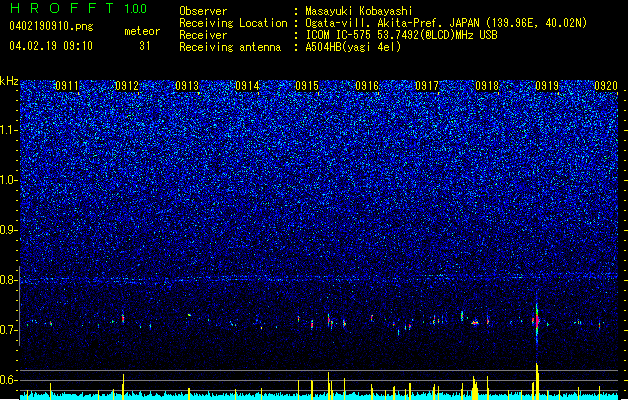Image resolution: width=629 pixels, height=400 pixels.
Task: Click the A504HB(yagi 4el) antenna text
Action: 353,47
